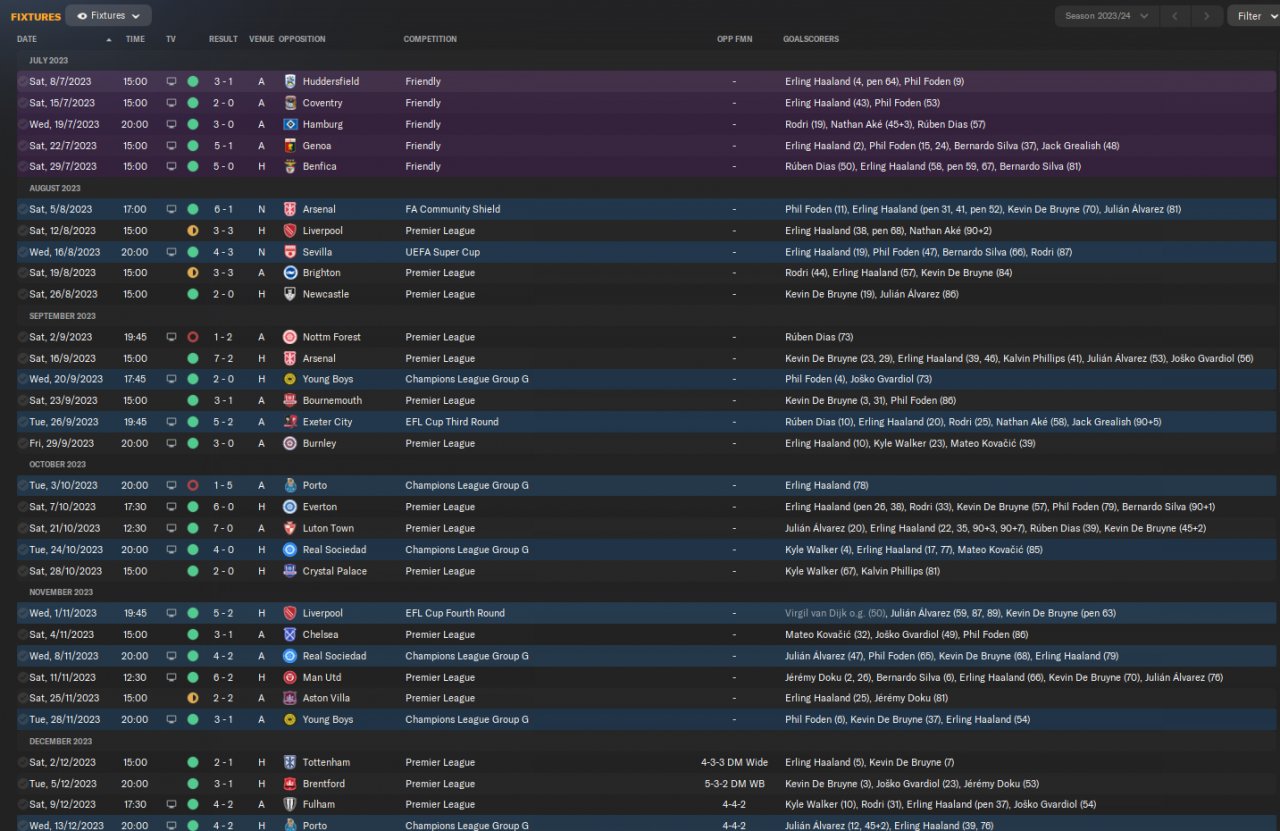
Task: Open the Fixtures view dropdown
Action: click(x=108, y=16)
